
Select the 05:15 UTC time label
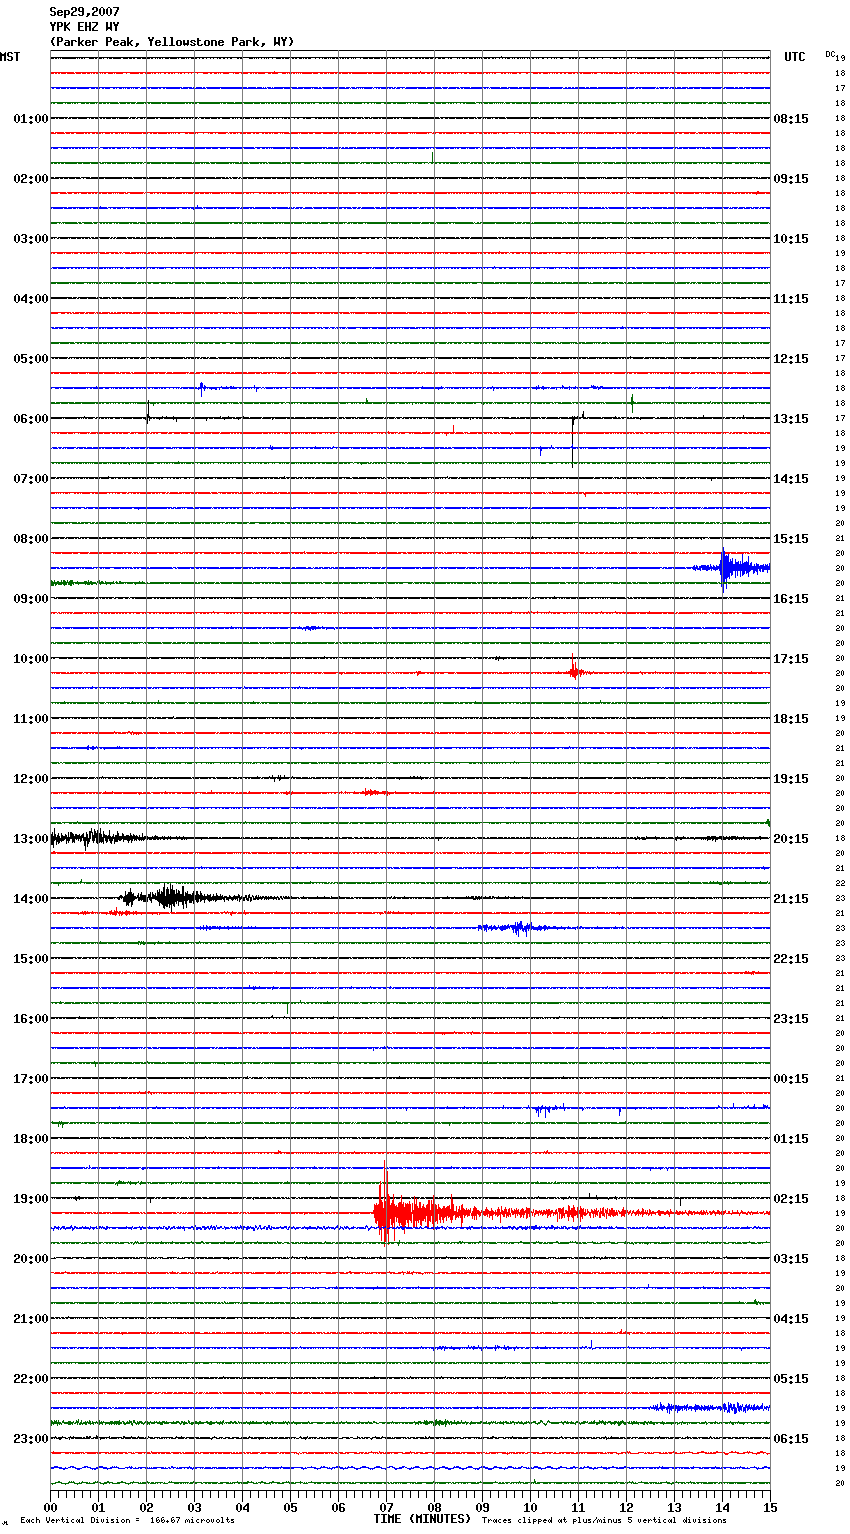[x=791, y=1379]
